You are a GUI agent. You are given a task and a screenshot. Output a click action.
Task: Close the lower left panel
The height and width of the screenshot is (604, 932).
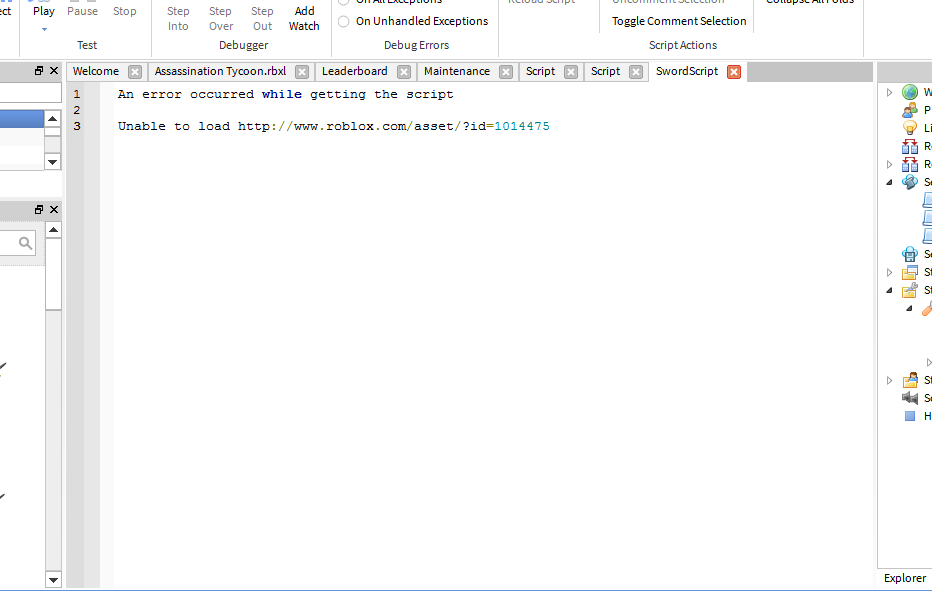[x=54, y=209]
